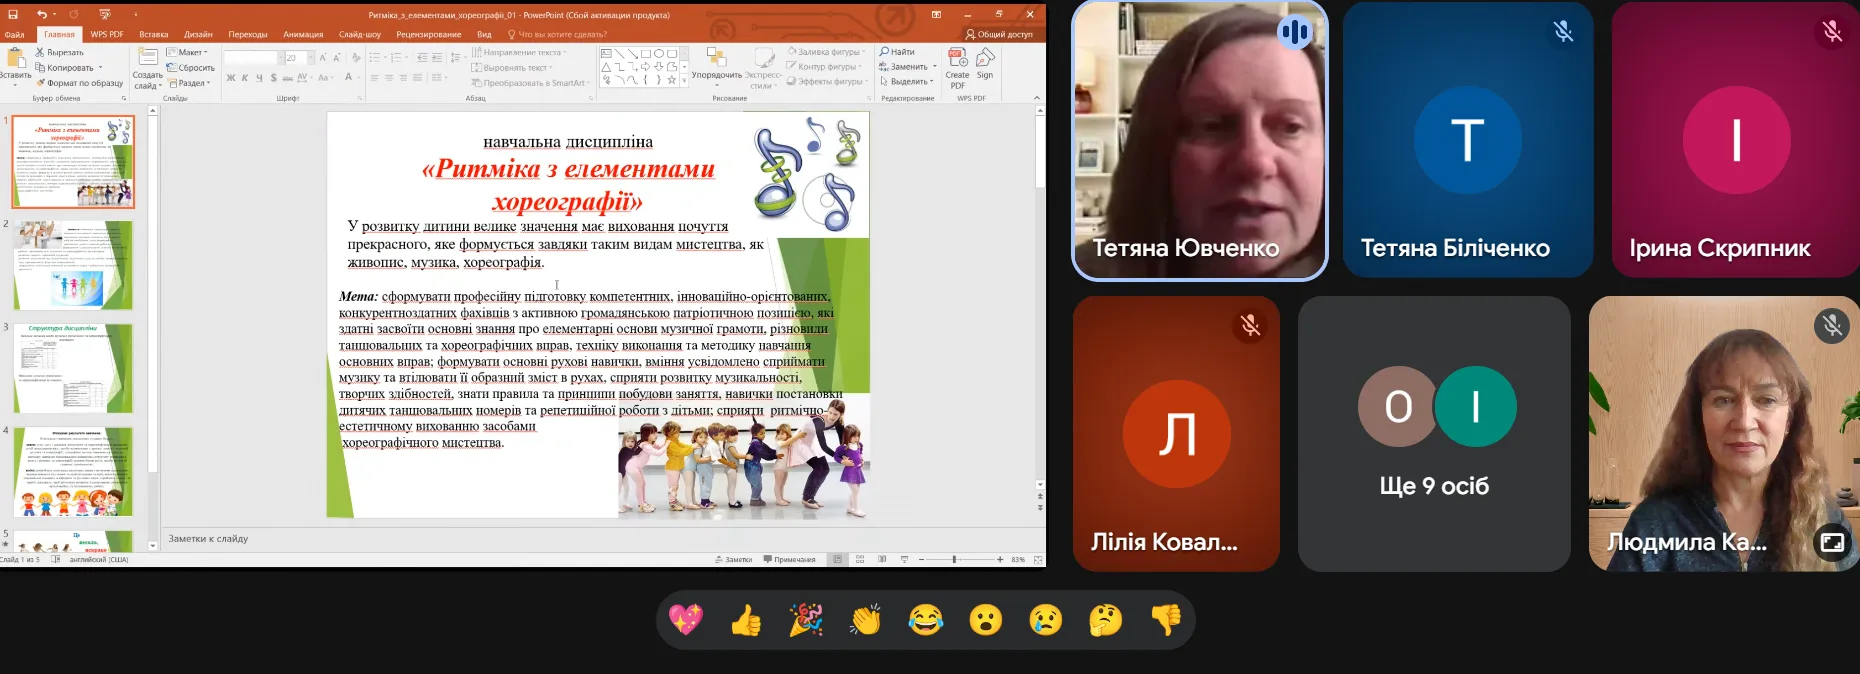Send the thumbs down reaction
This screenshot has width=1860, height=674.
point(1166,621)
